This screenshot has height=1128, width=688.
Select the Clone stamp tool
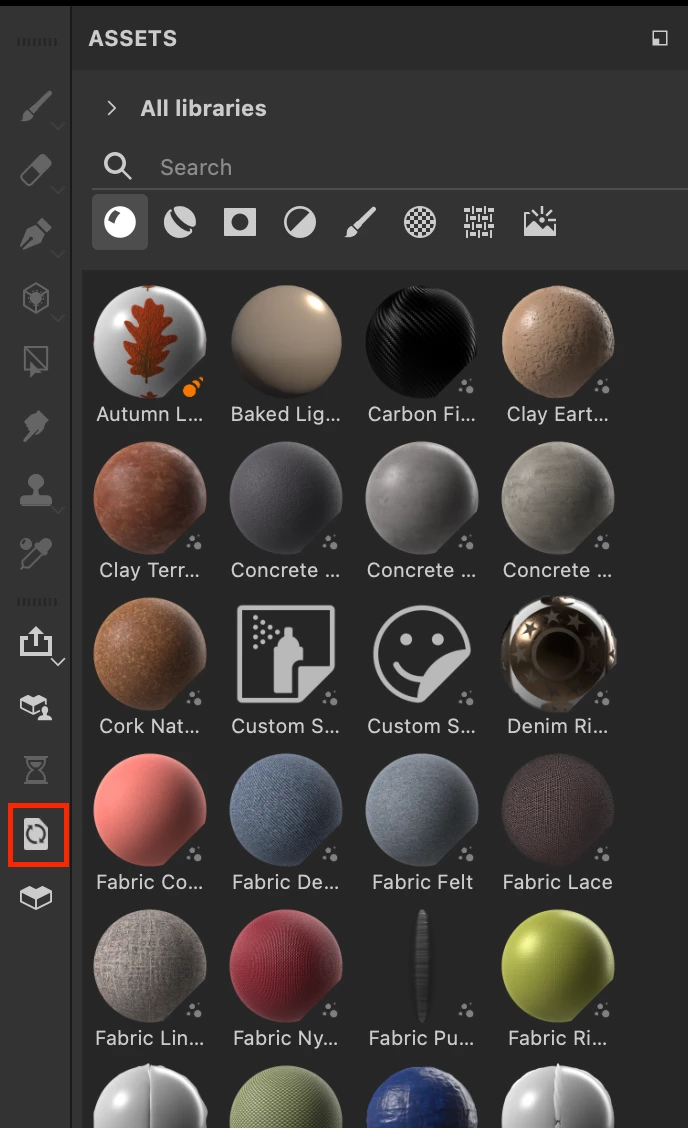coord(35,491)
